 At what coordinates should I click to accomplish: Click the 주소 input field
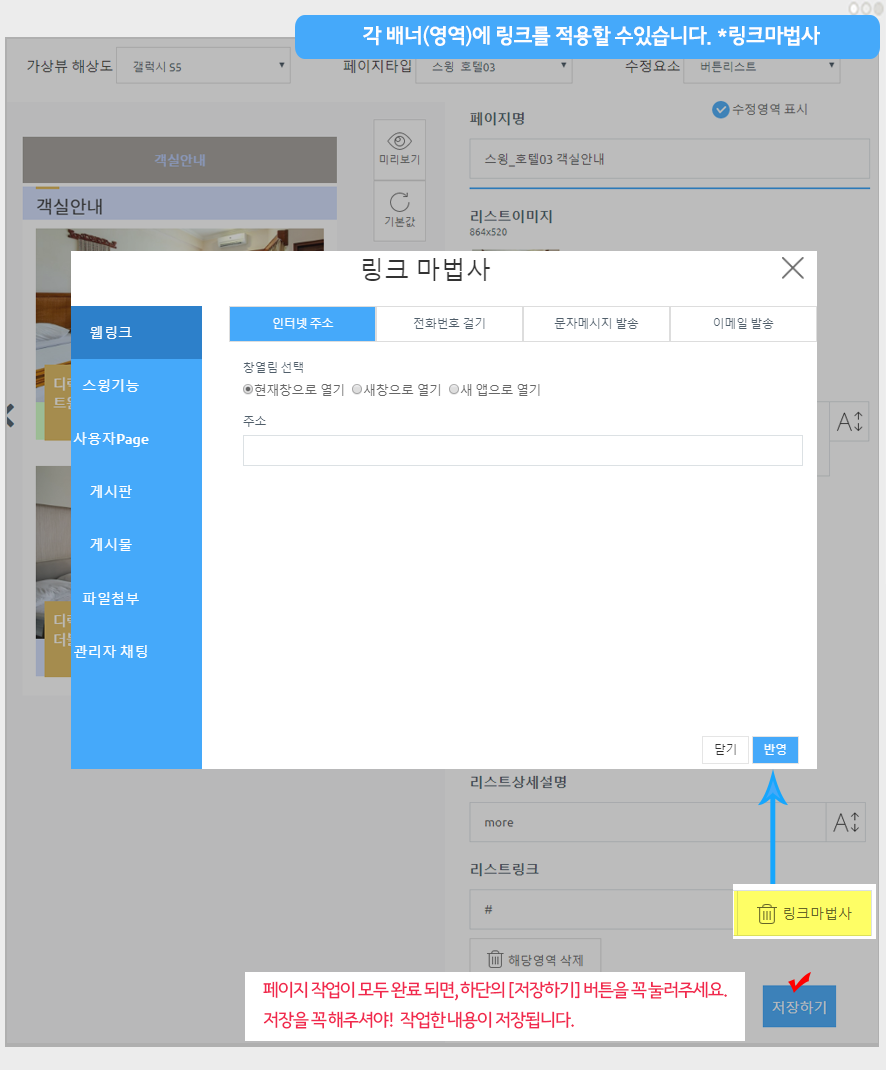pyautogui.click(x=522, y=450)
